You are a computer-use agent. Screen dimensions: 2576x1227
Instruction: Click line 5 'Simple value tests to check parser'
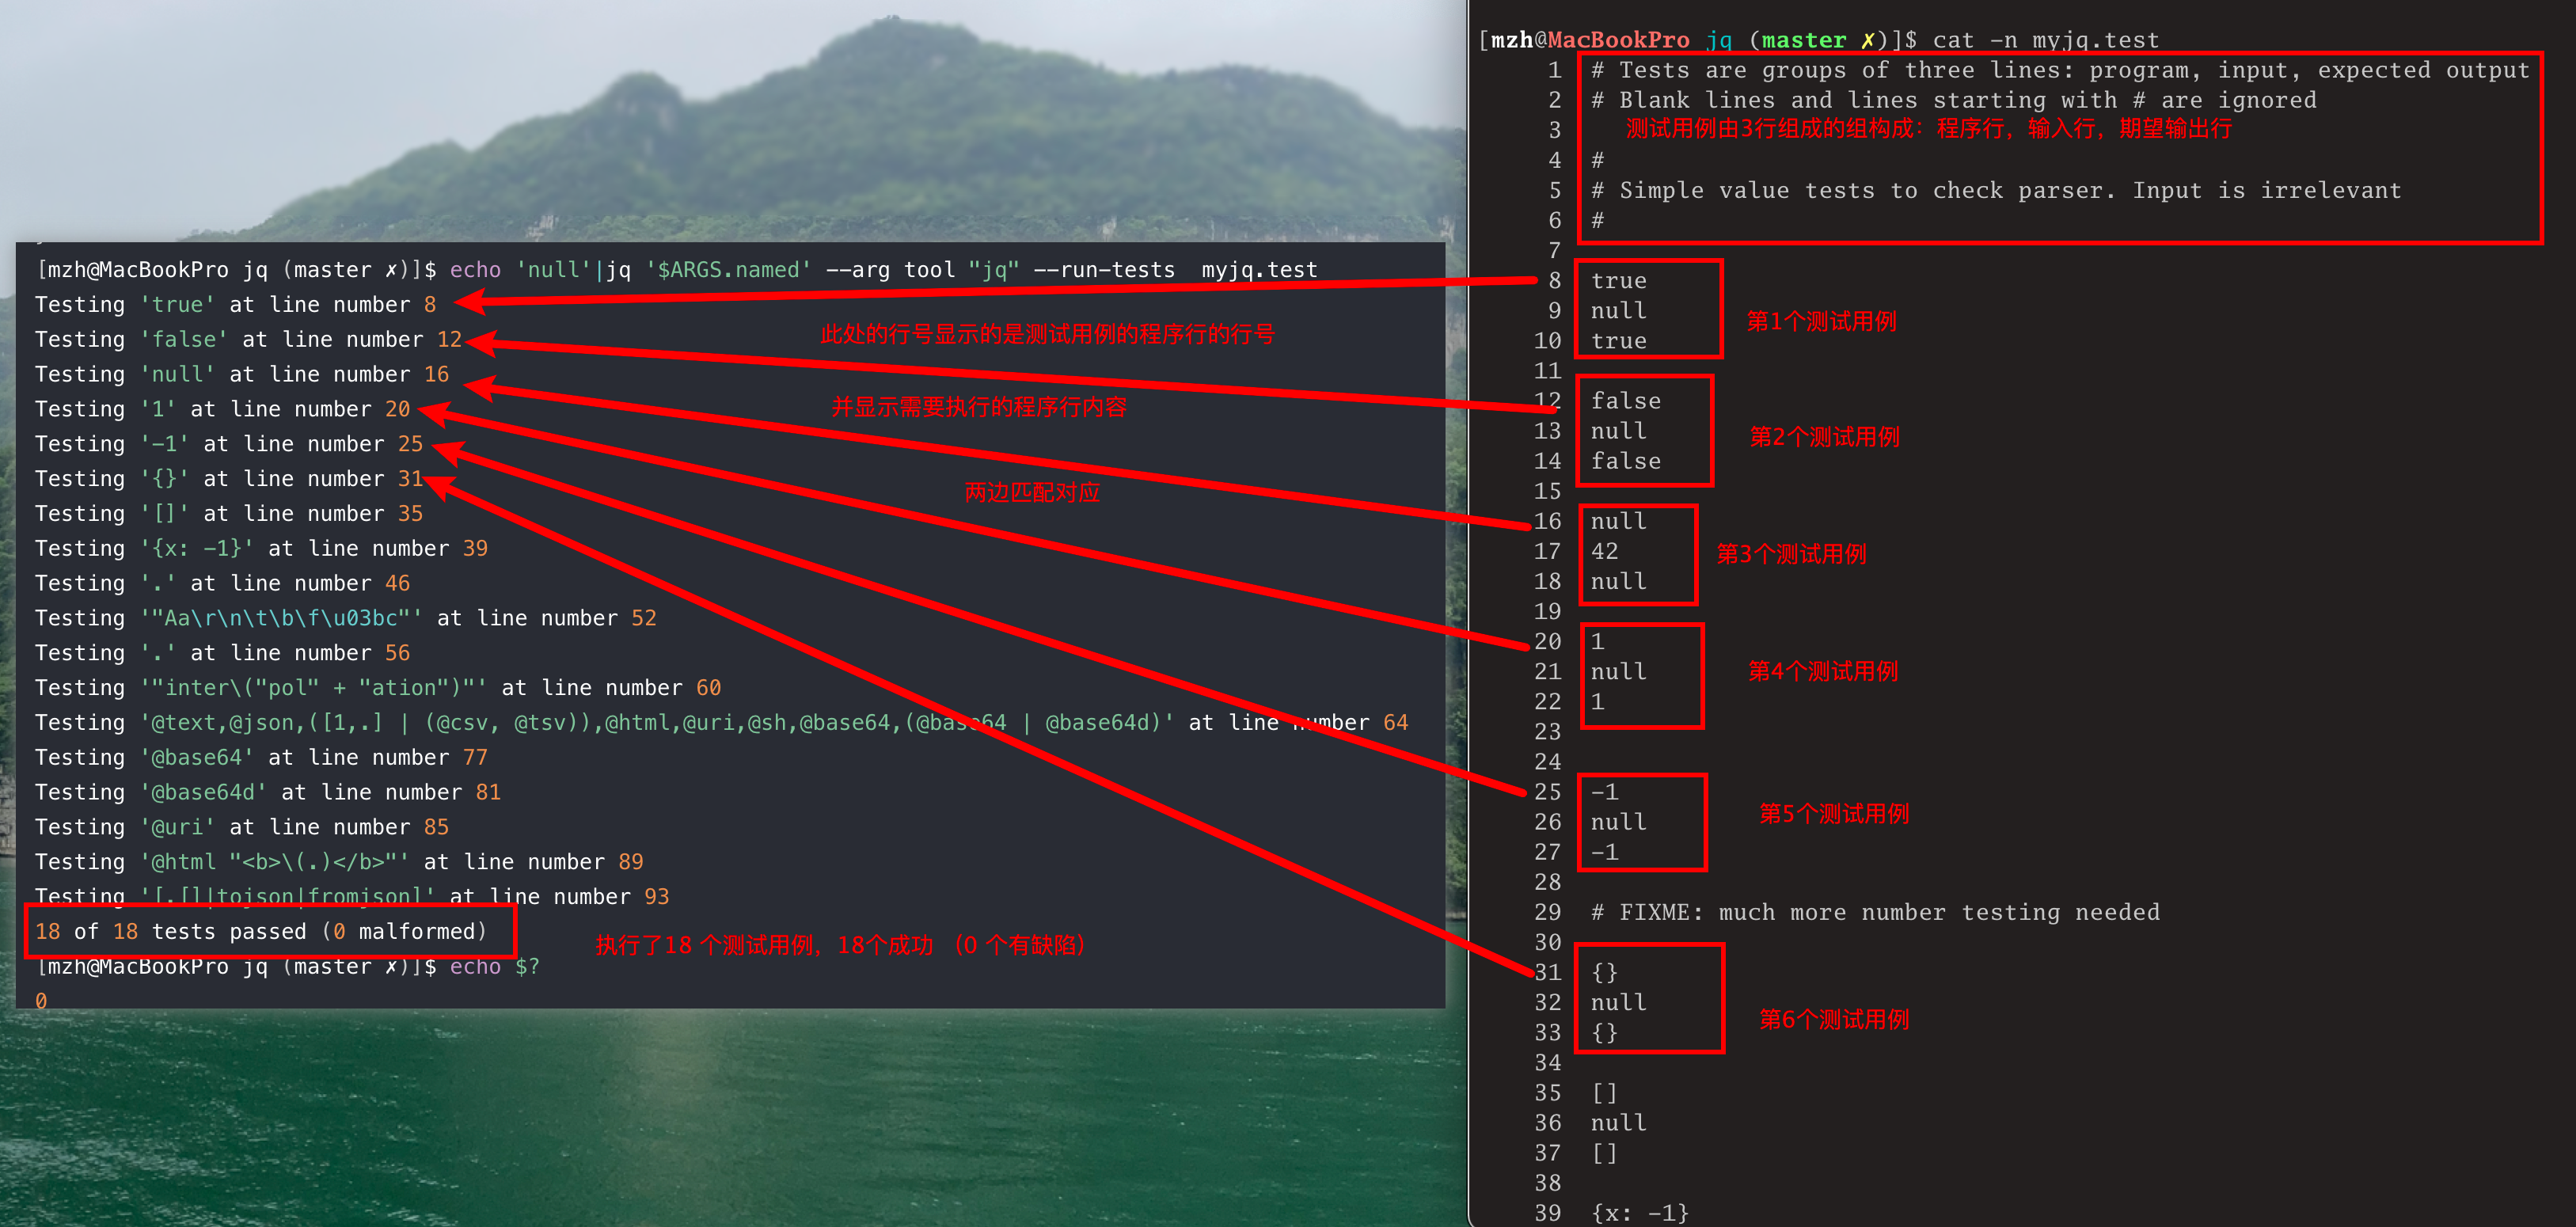point(1996,190)
